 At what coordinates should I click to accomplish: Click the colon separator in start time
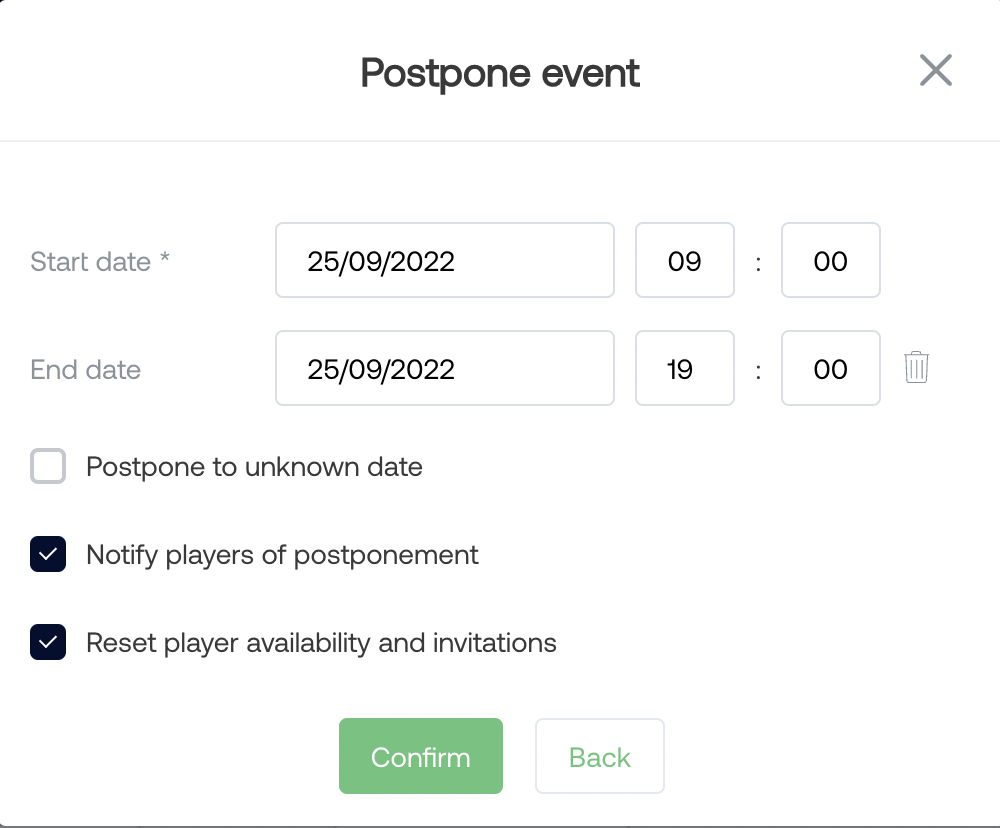pyautogui.click(x=758, y=262)
